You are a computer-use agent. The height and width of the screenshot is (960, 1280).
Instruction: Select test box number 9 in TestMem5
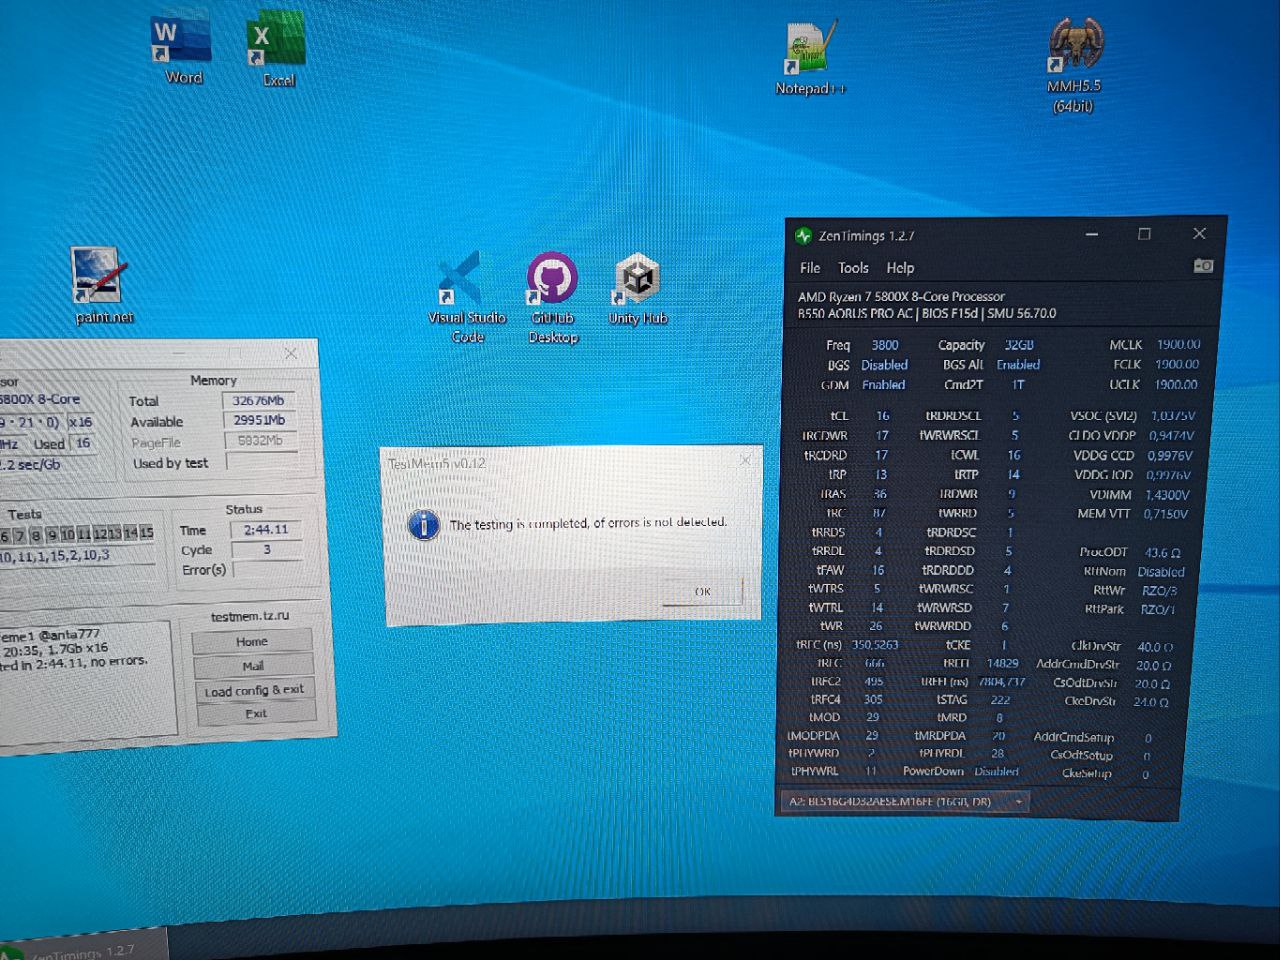pyautogui.click(x=52, y=535)
